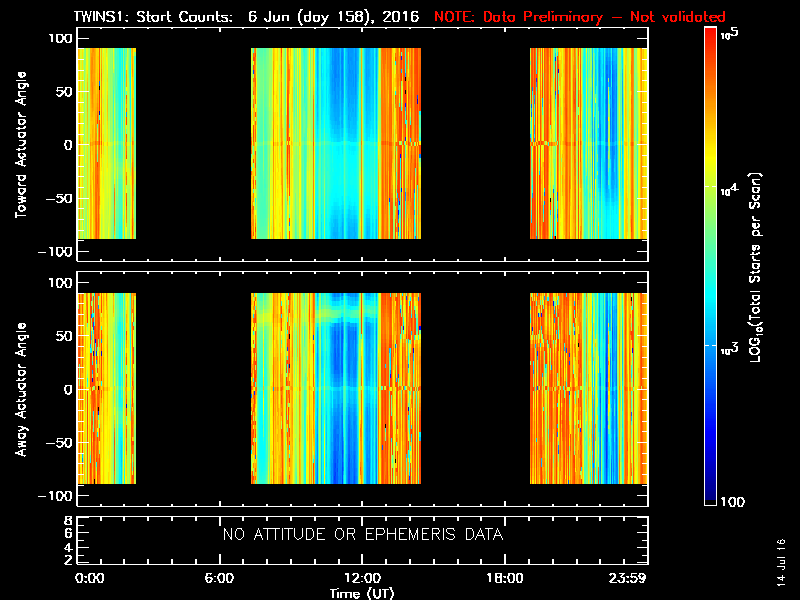Click the 12:00 time axis label
800x600 pixels.
click(362, 578)
